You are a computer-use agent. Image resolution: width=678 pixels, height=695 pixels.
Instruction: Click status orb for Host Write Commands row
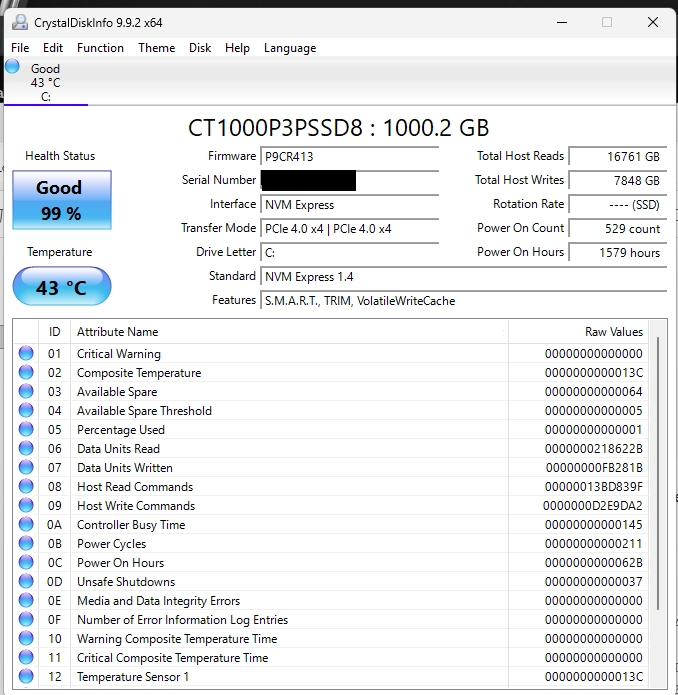click(26, 506)
